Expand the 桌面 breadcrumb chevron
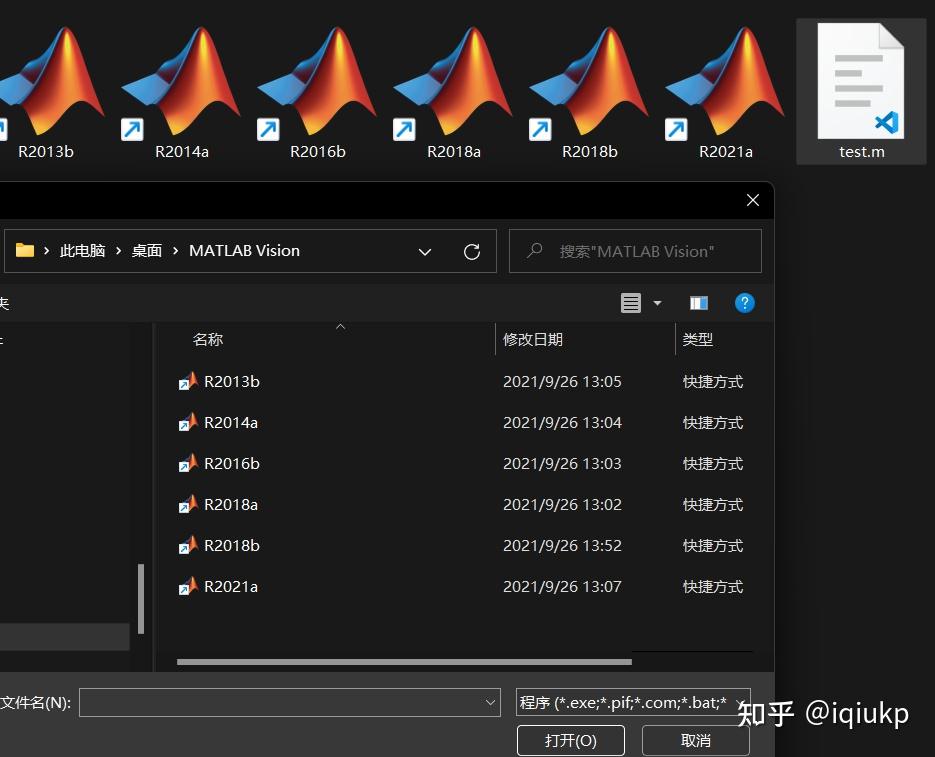The image size is (935, 757). (x=175, y=251)
